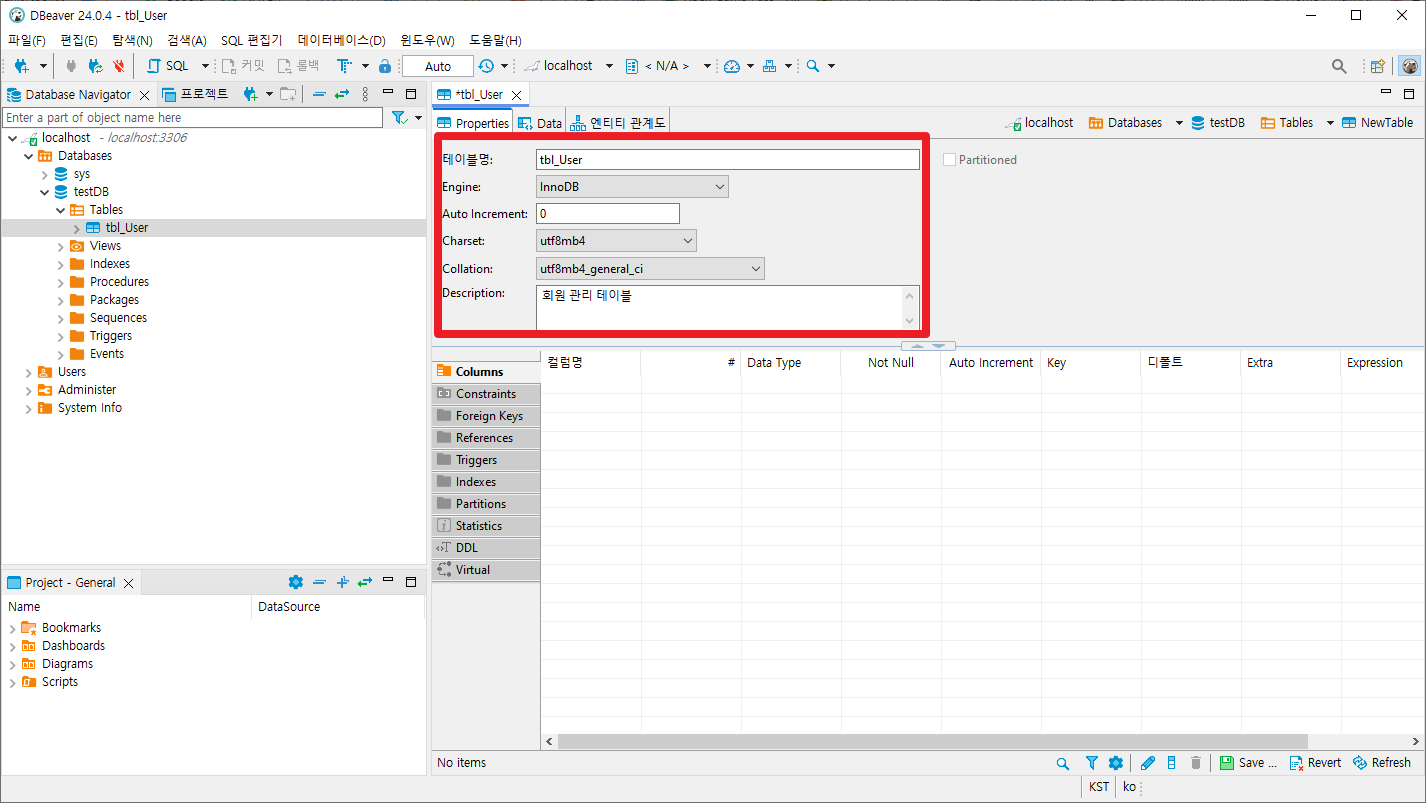Open the active connection localhost dropdown arrow
Viewport: 1426px width, 803px height.
click(x=609, y=66)
